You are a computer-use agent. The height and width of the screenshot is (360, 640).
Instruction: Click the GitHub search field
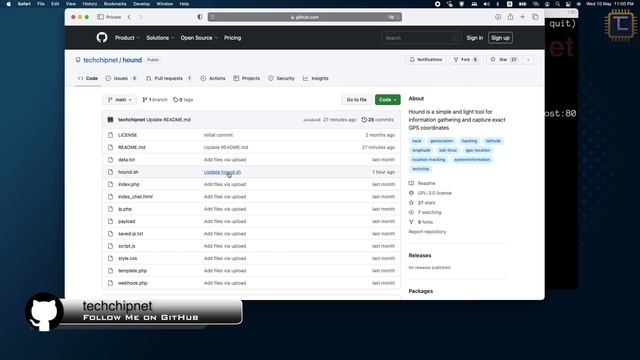421,38
